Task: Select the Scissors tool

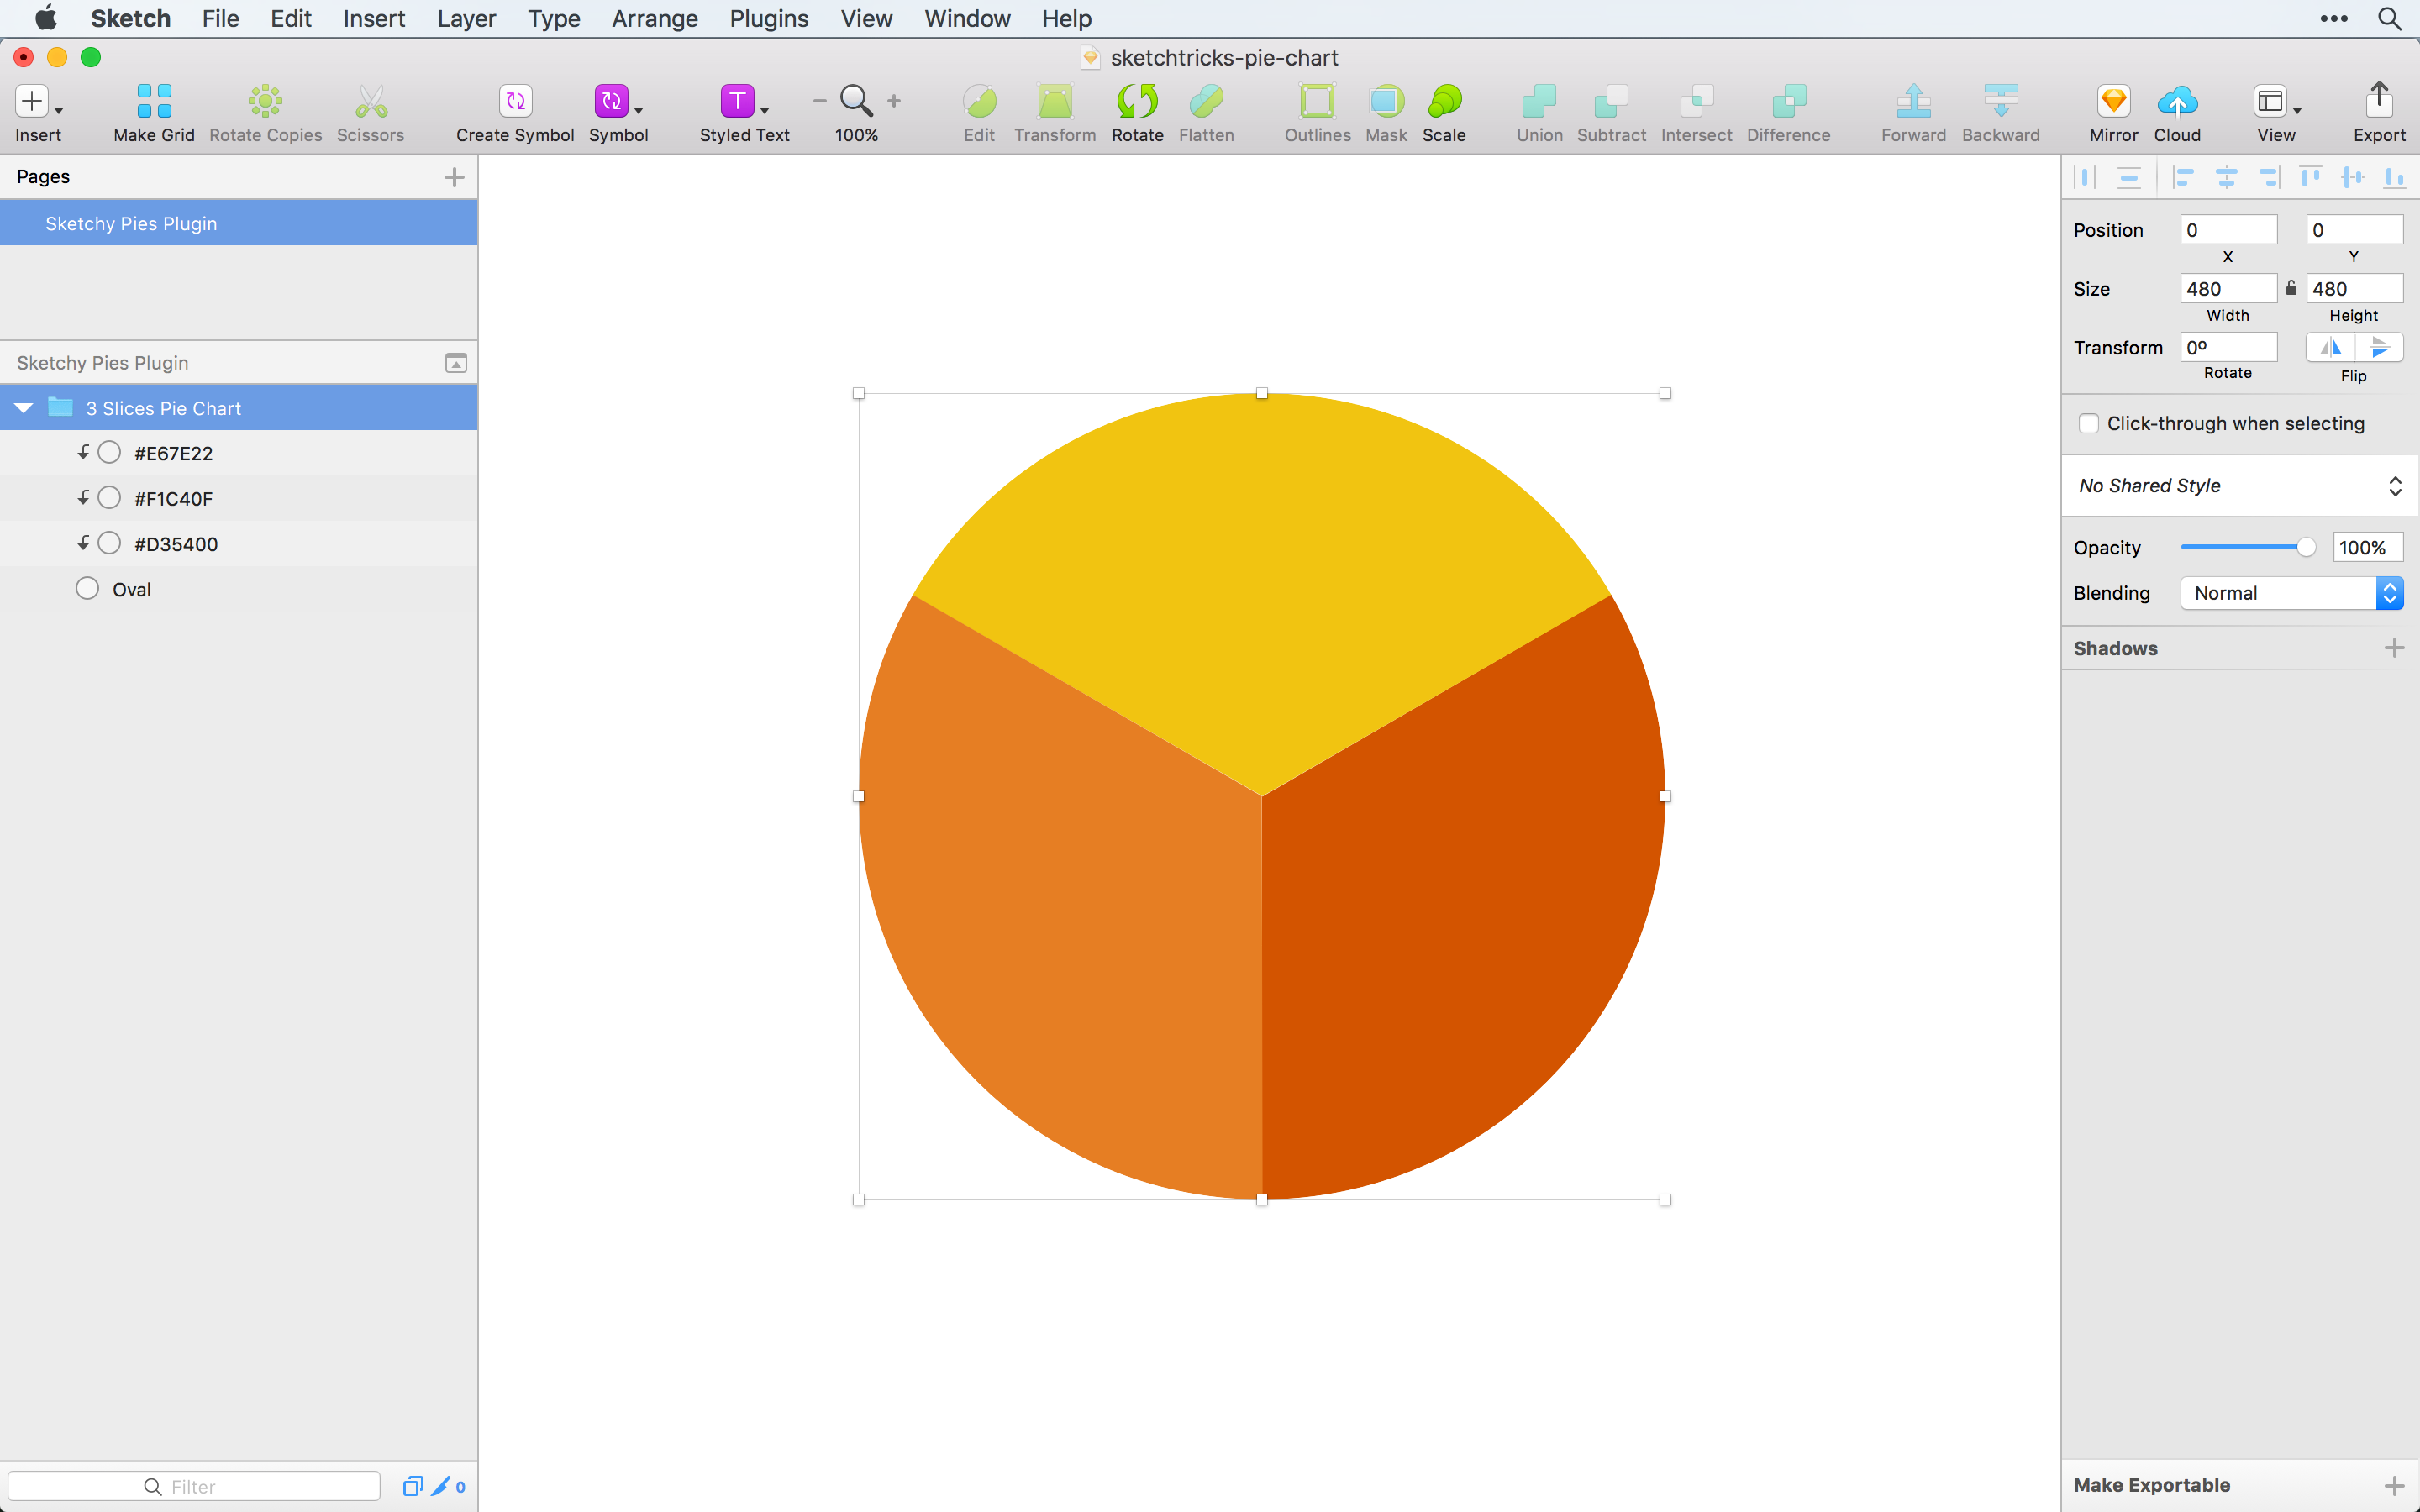Action: click(370, 110)
